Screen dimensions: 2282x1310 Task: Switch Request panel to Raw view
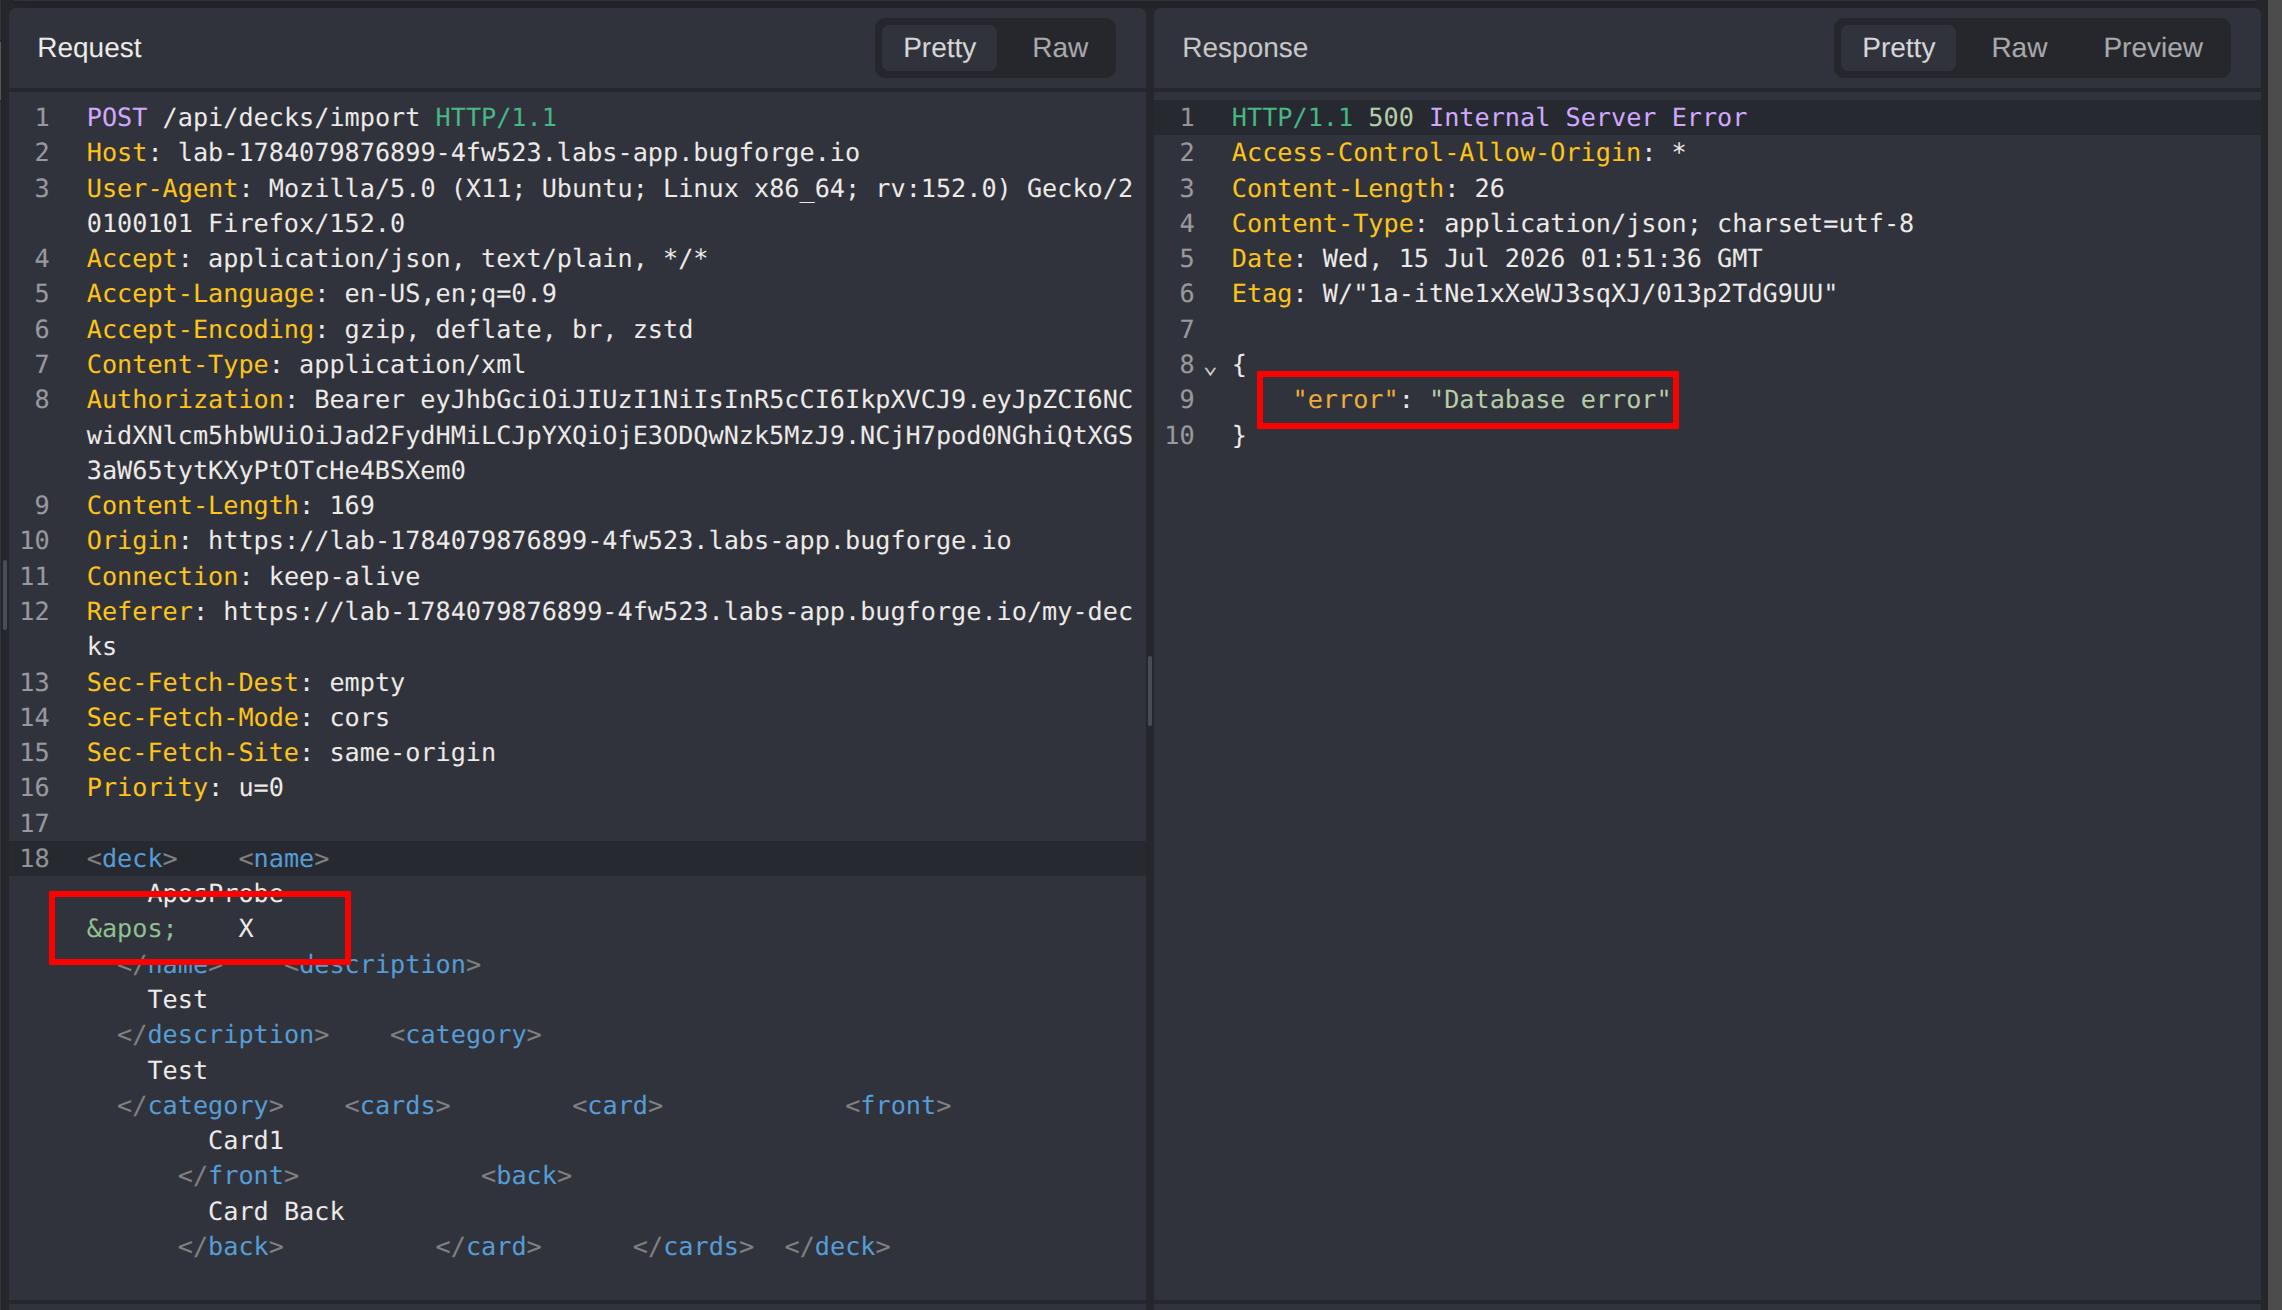(x=1060, y=48)
